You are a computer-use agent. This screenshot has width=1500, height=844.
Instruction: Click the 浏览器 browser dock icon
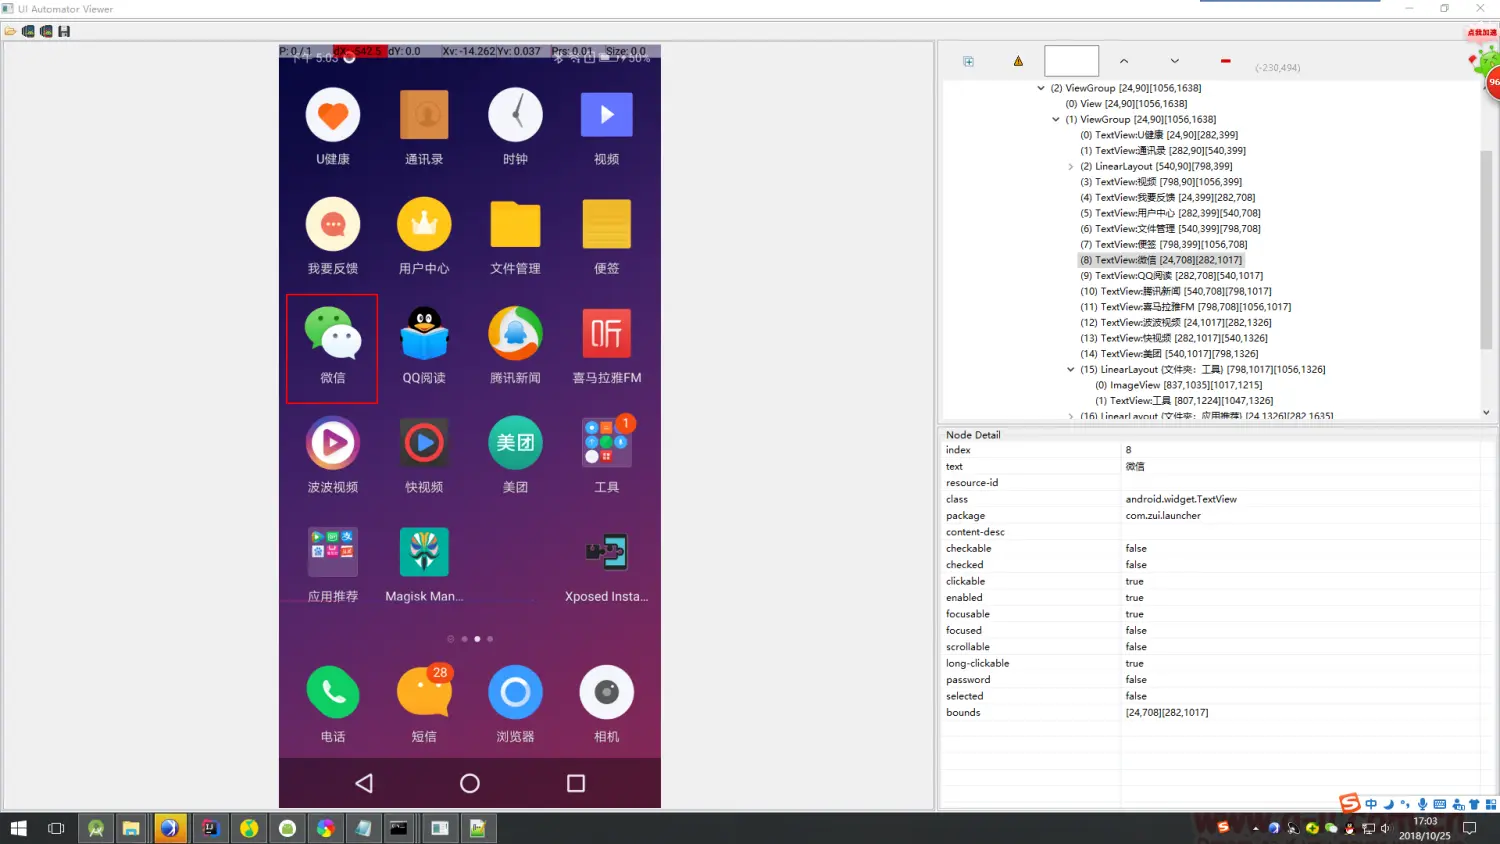(x=515, y=692)
